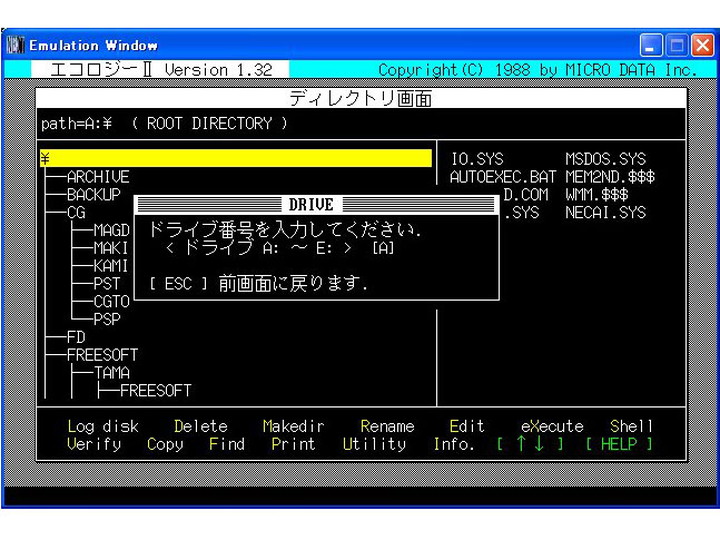
Task: Choose the Find command
Action: click(227, 444)
